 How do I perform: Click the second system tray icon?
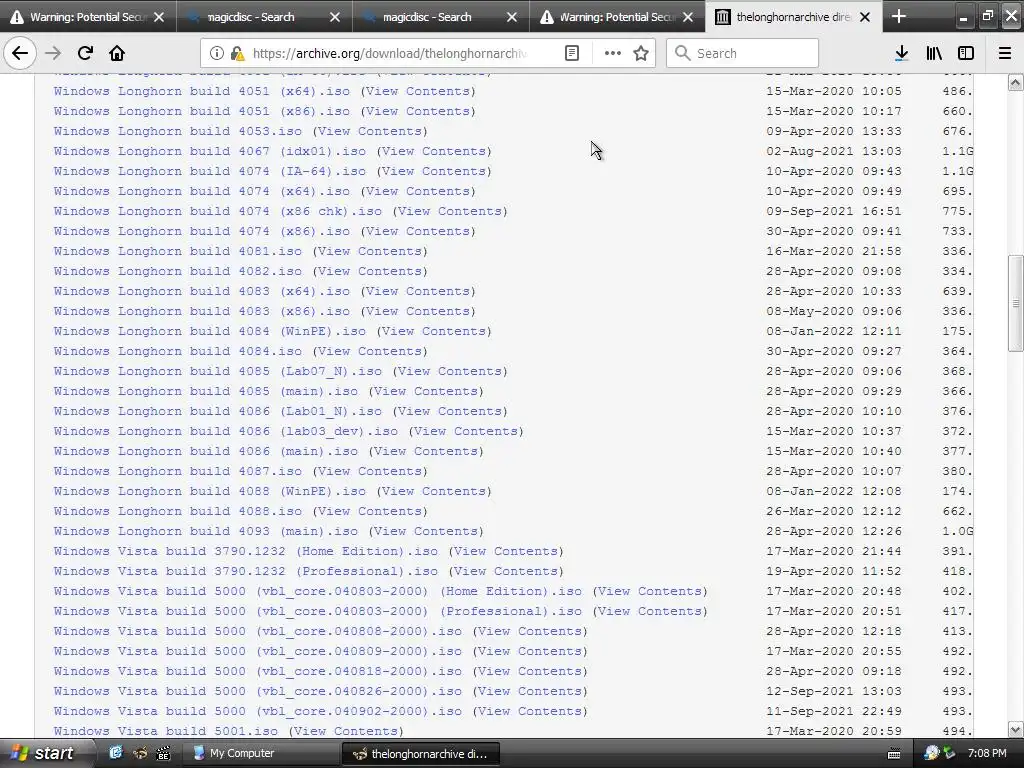pos(949,753)
